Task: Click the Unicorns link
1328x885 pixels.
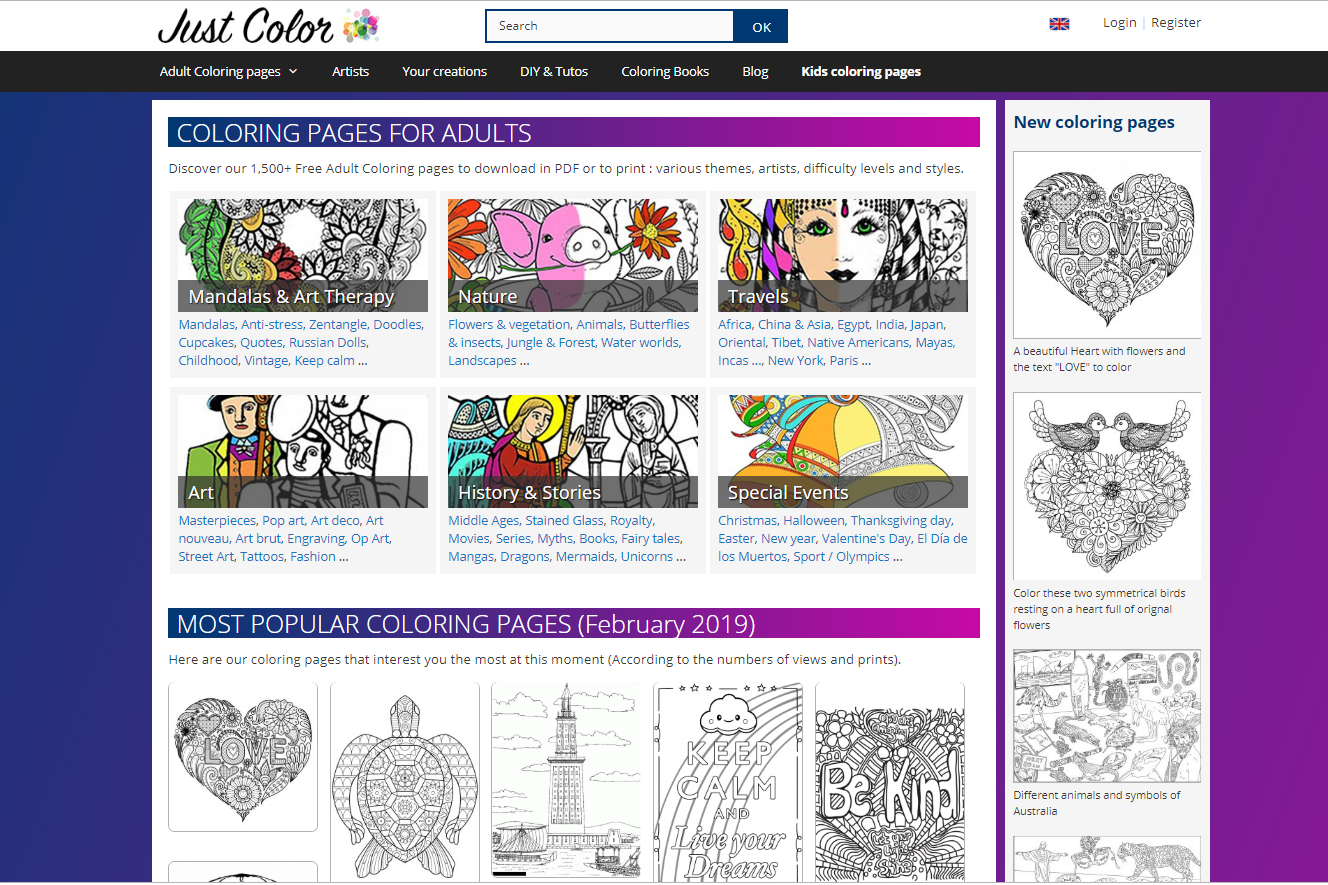Action: [647, 556]
